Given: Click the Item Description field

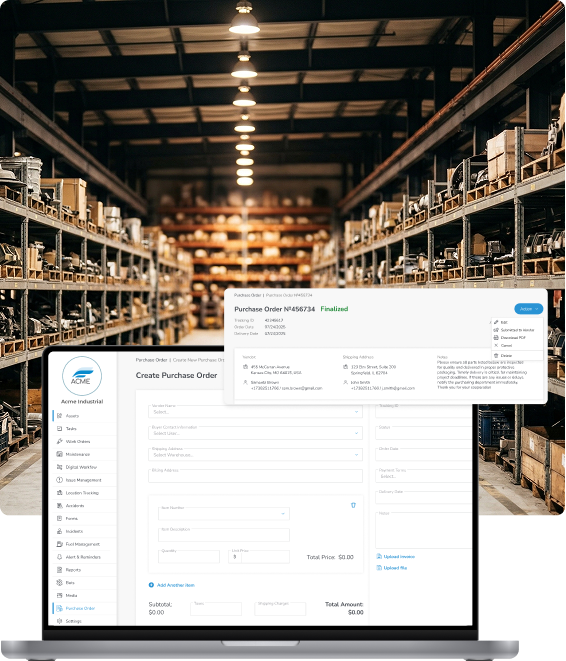Looking at the screenshot, I should point(224,535).
